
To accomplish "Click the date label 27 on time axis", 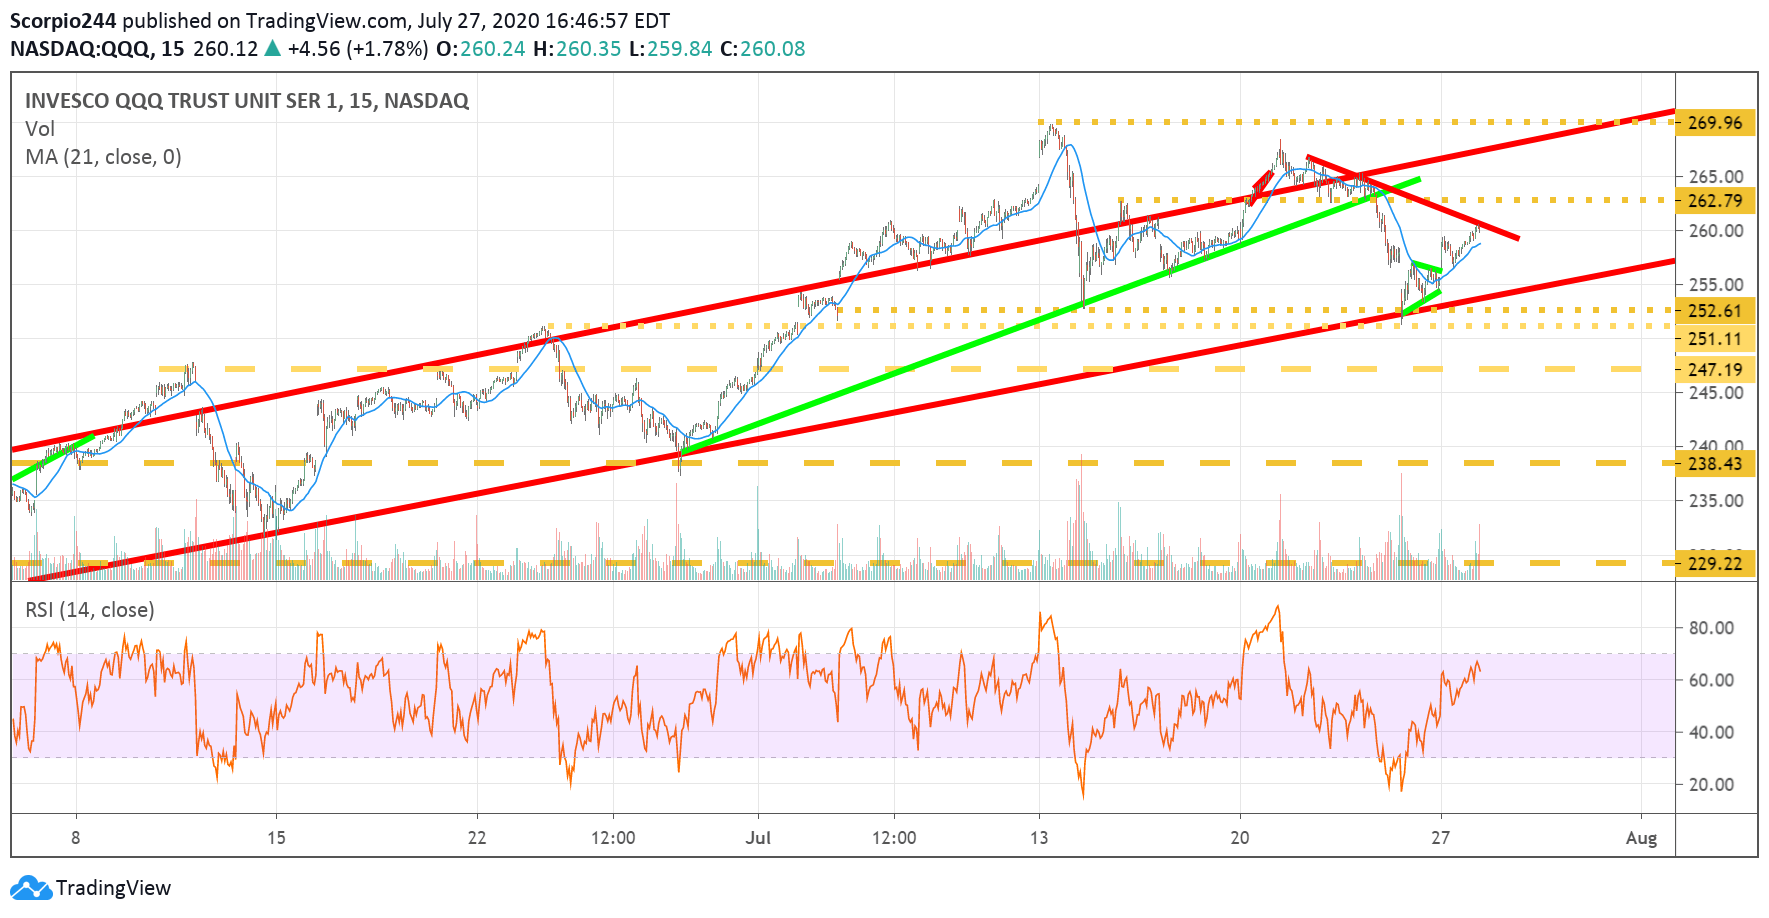I will tap(1440, 837).
